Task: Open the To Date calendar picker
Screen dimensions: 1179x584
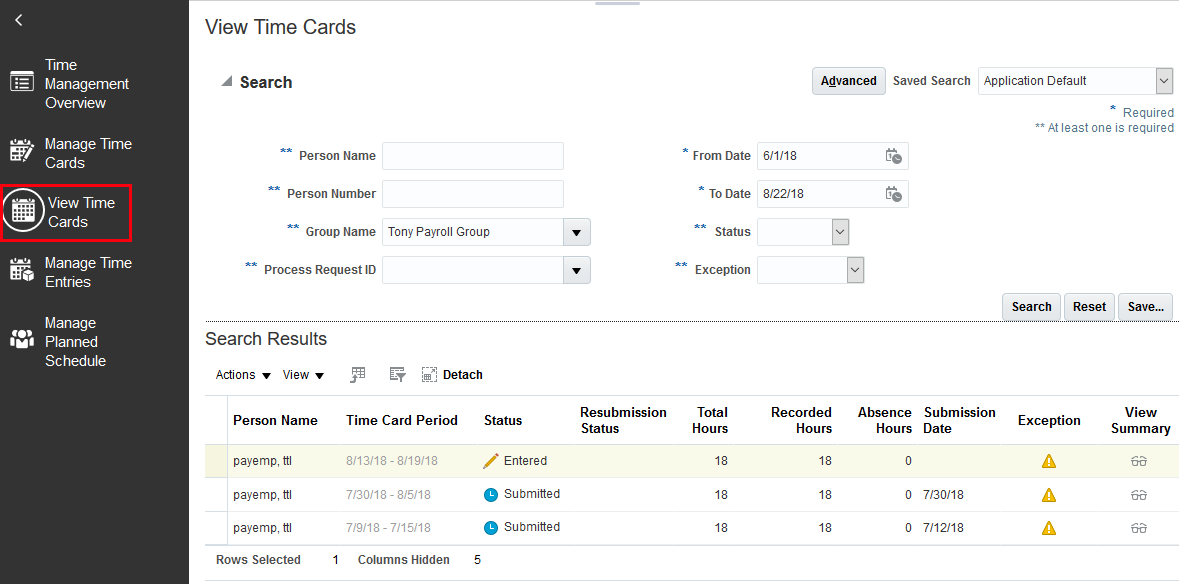Action: (893, 193)
